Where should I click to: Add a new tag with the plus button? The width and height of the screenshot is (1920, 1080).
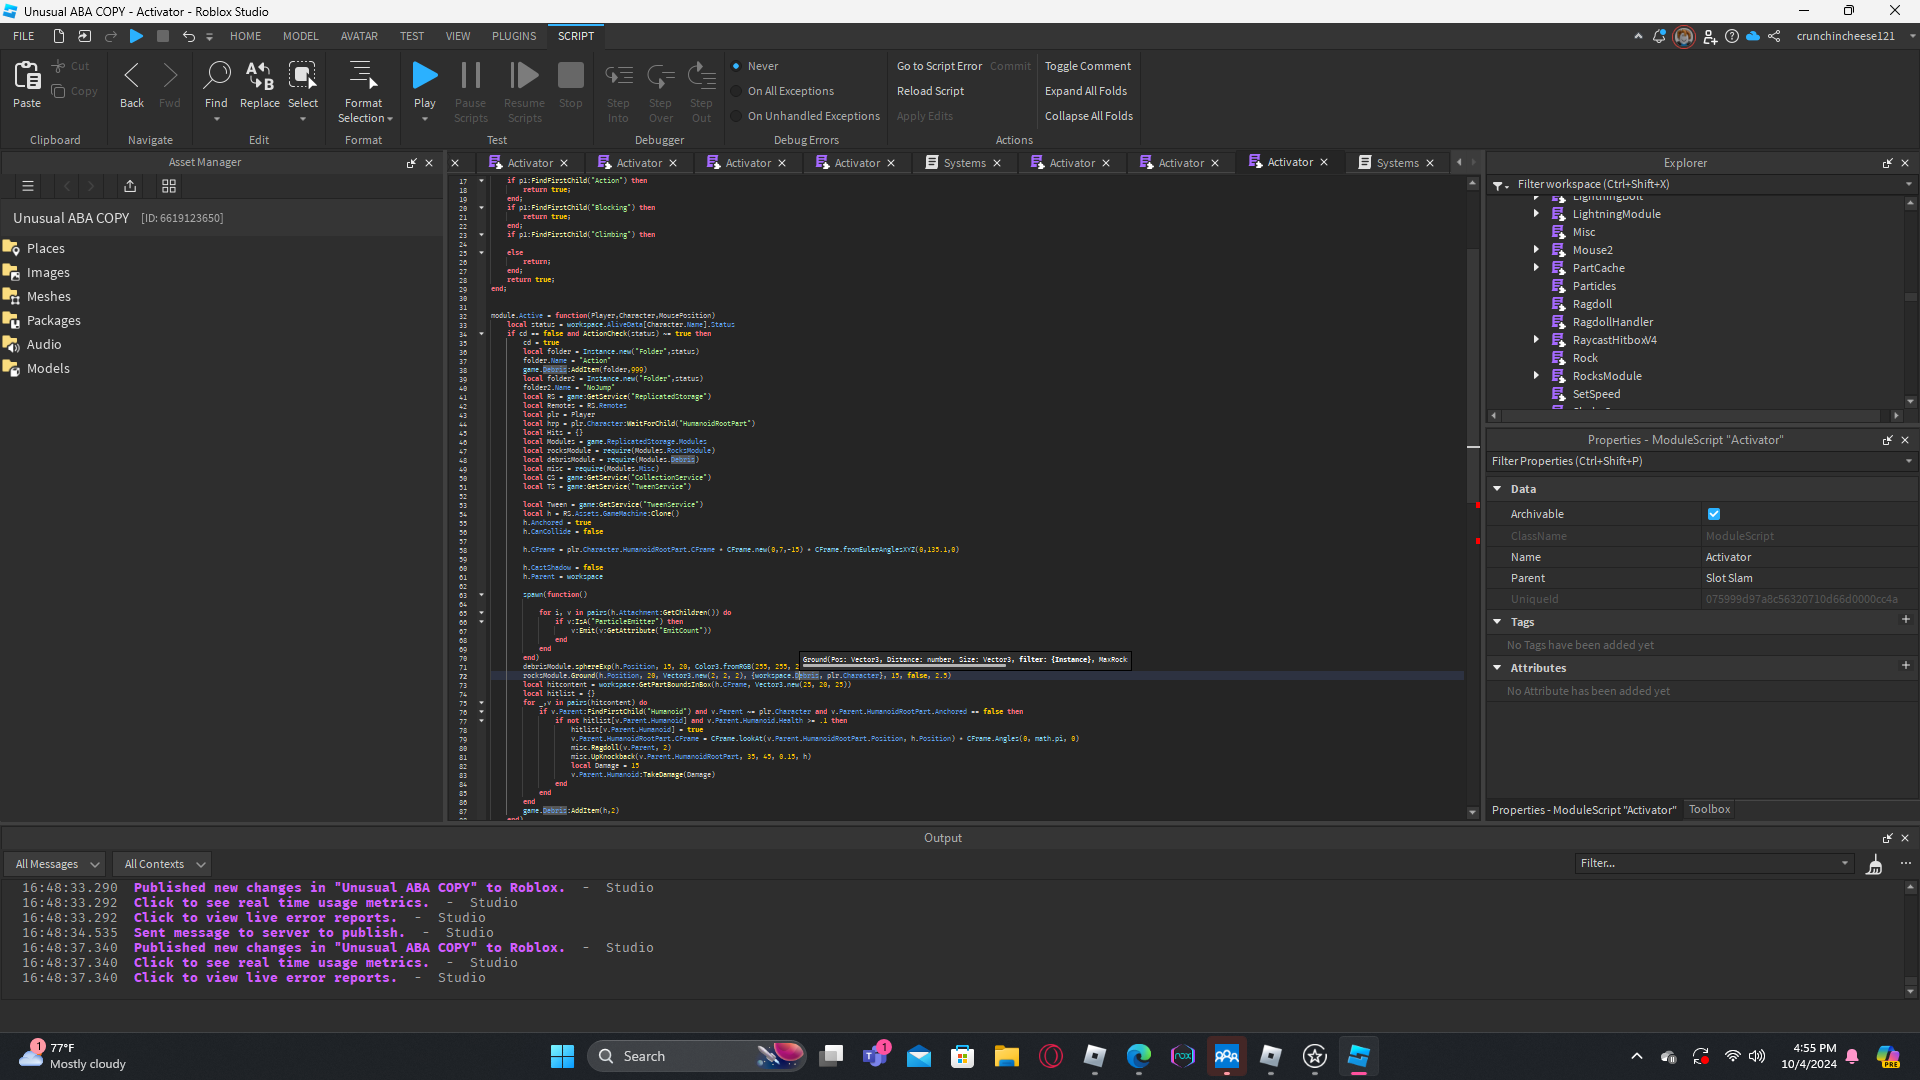point(1906,620)
